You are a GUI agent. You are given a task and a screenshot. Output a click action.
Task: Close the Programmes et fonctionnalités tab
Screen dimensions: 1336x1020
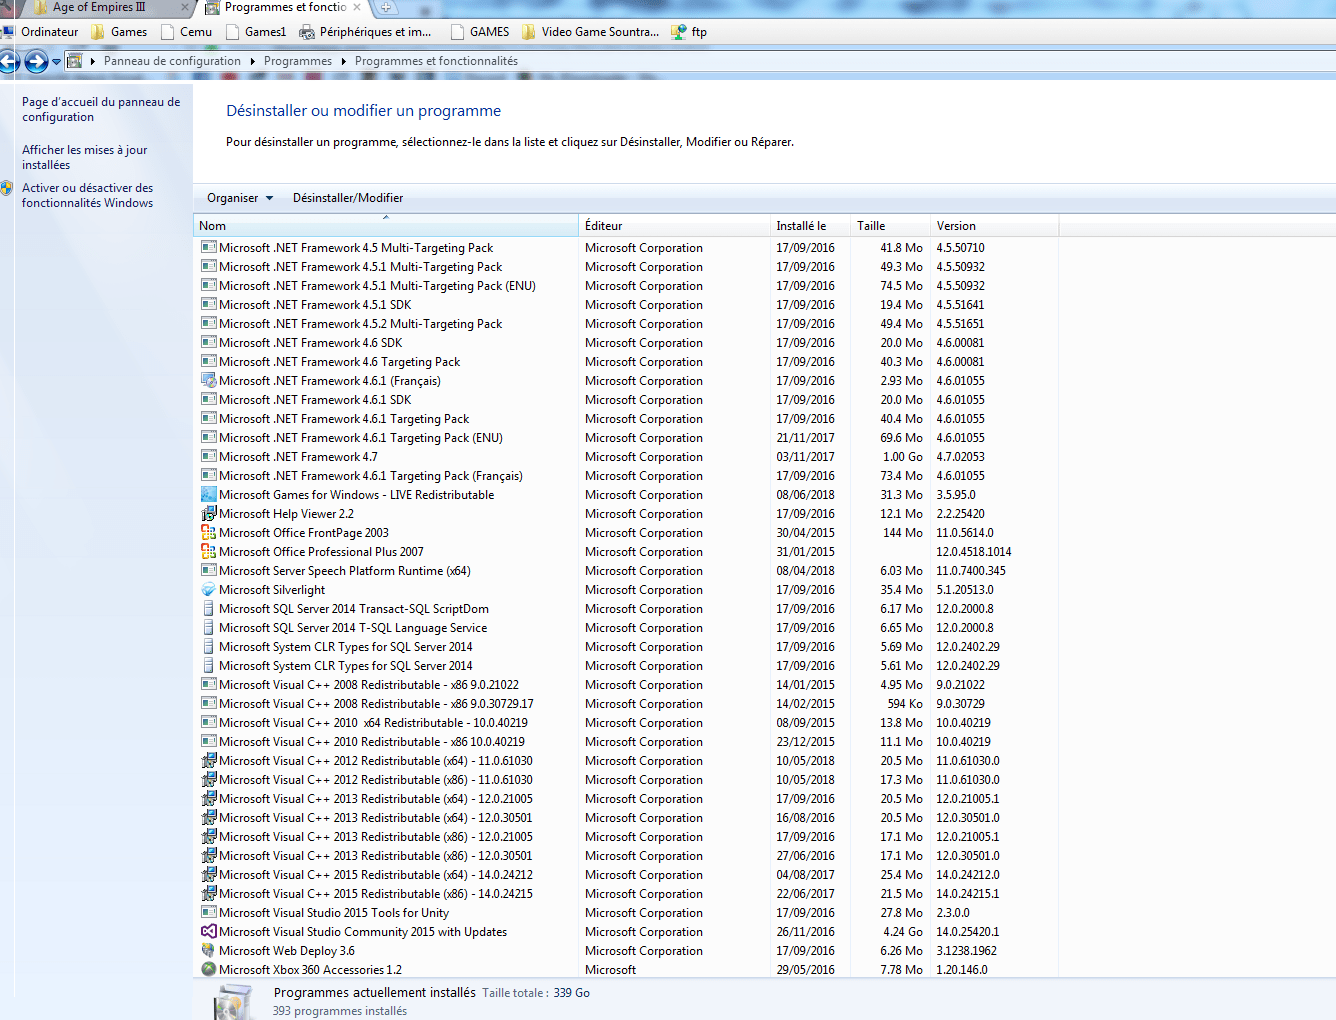357,8
